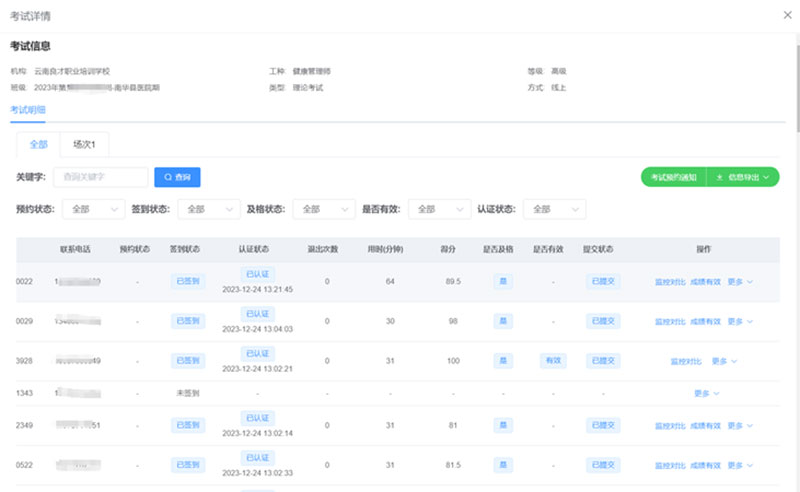Image resolution: width=800 pixels, height=492 pixels.
Task: Click 监控对比 link in row 0022
Action: [669, 282]
